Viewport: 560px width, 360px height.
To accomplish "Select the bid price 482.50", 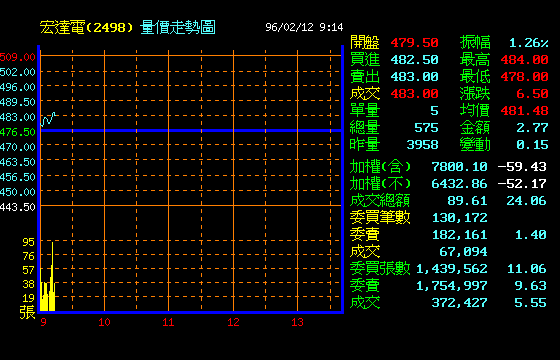I will (x=414, y=60).
